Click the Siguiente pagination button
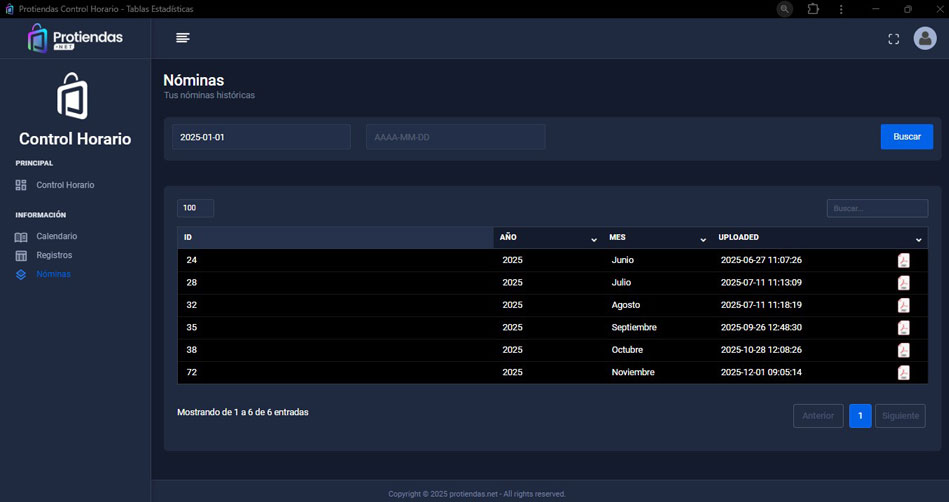 click(x=900, y=416)
